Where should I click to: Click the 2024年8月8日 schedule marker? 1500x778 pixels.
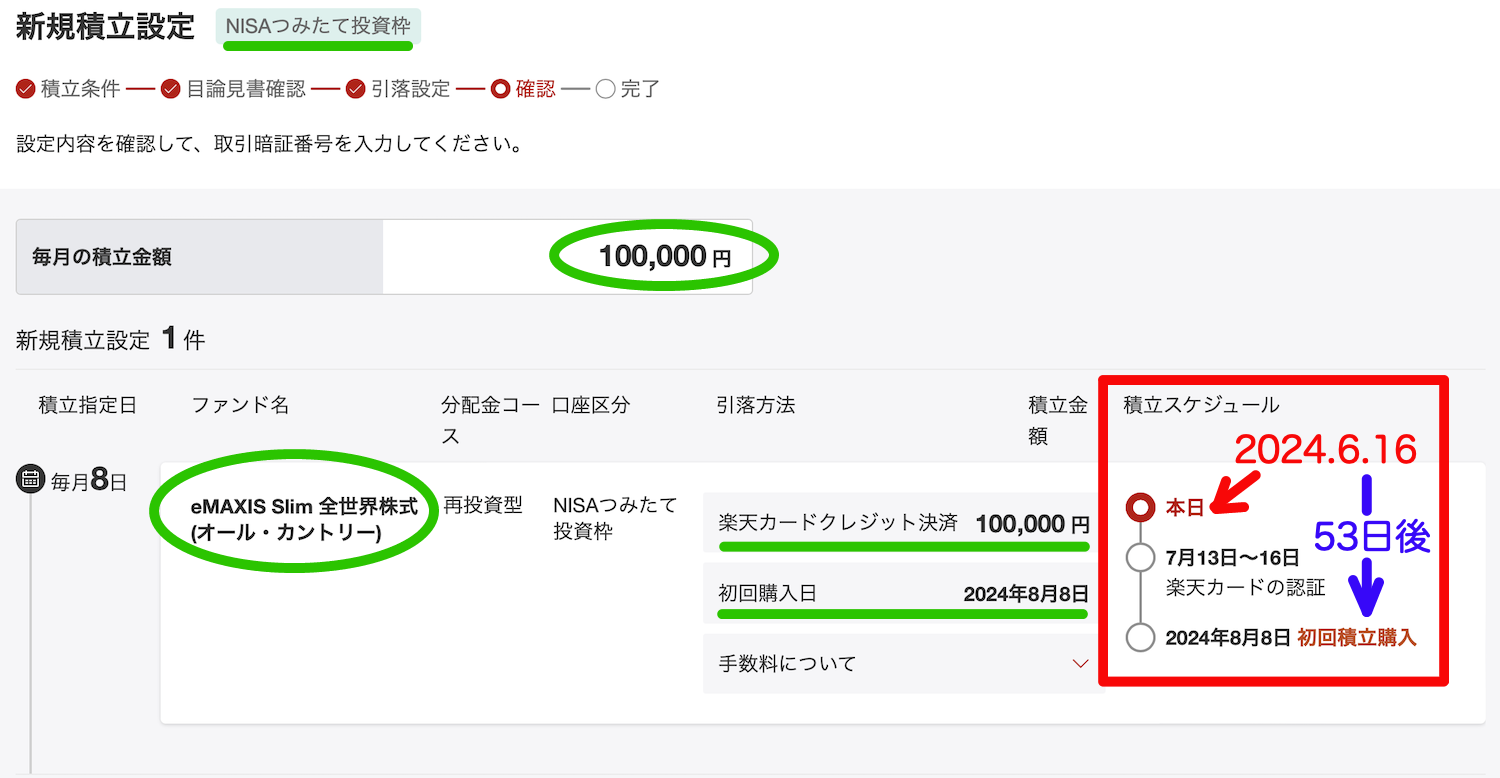click(1140, 637)
